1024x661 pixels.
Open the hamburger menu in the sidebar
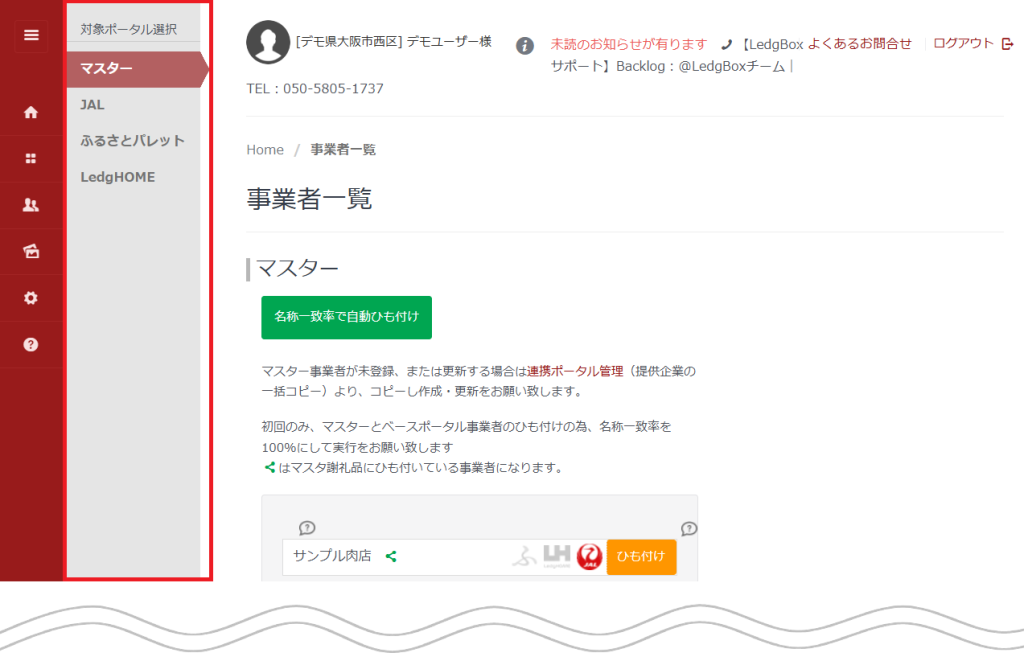click(31, 35)
